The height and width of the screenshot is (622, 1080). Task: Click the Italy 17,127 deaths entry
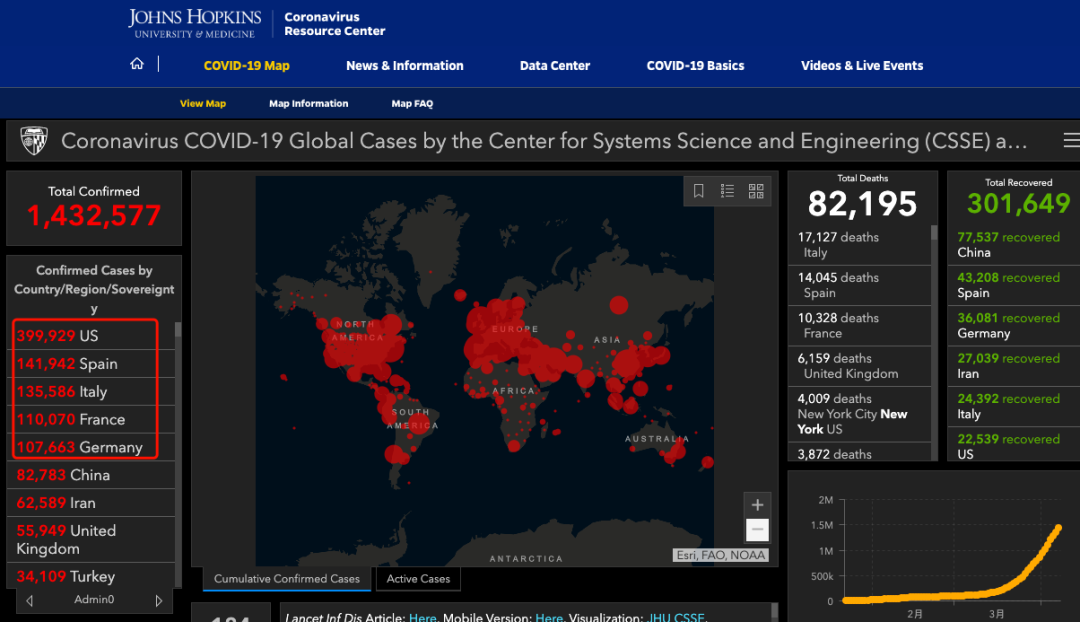point(859,245)
